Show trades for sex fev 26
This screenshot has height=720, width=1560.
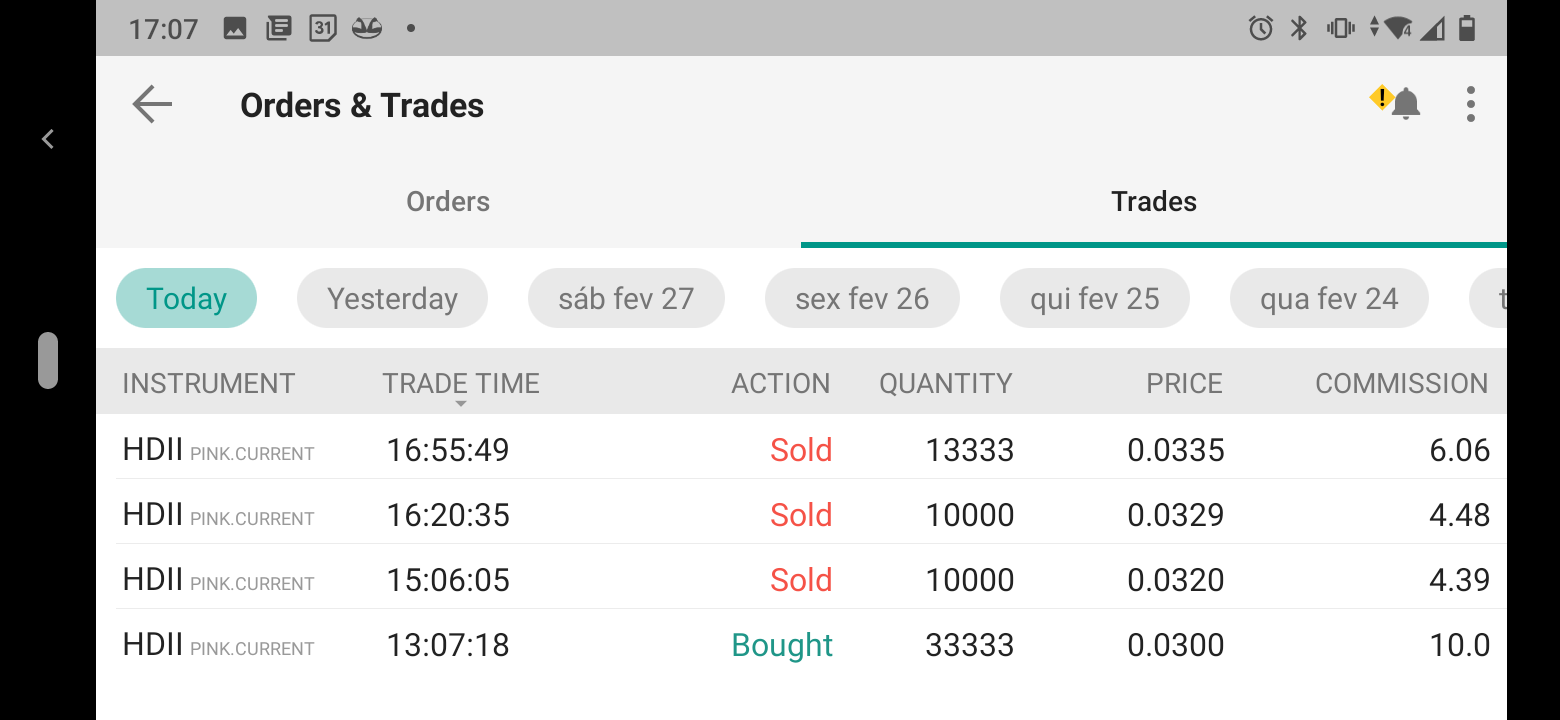pos(862,298)
